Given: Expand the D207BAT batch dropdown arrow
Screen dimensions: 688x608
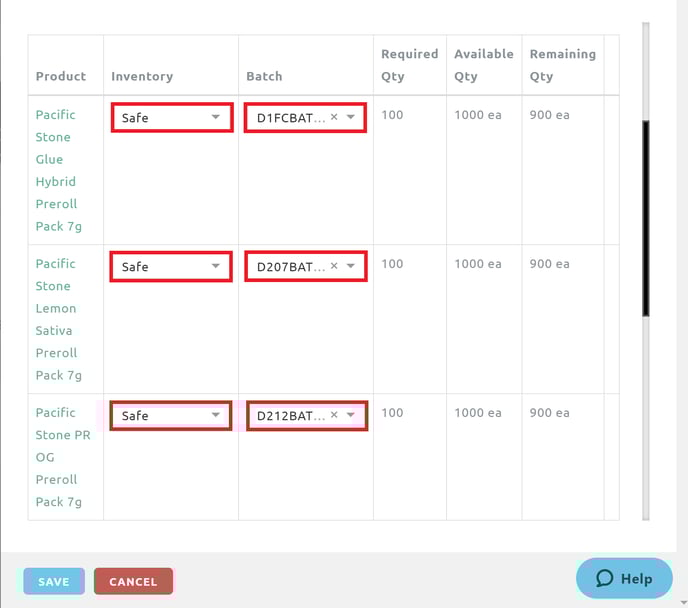Looking at the screenshot, I should pyautogui.click(x=351, y=266).
